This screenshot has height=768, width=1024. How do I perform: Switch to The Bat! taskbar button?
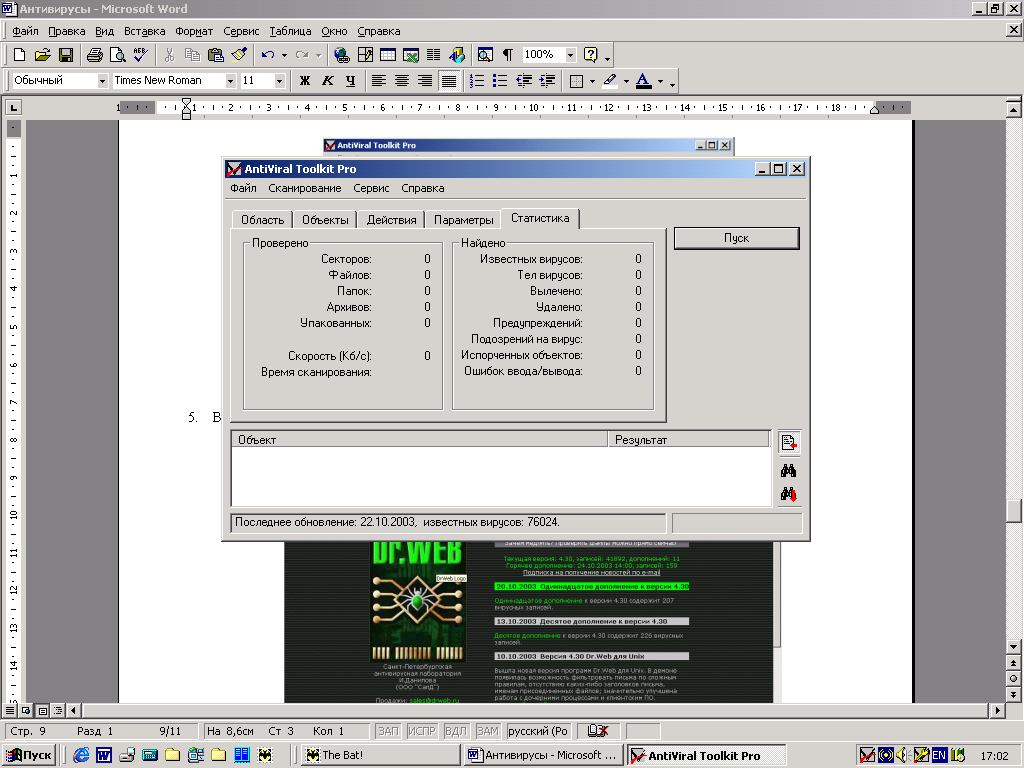pos(381,755)
